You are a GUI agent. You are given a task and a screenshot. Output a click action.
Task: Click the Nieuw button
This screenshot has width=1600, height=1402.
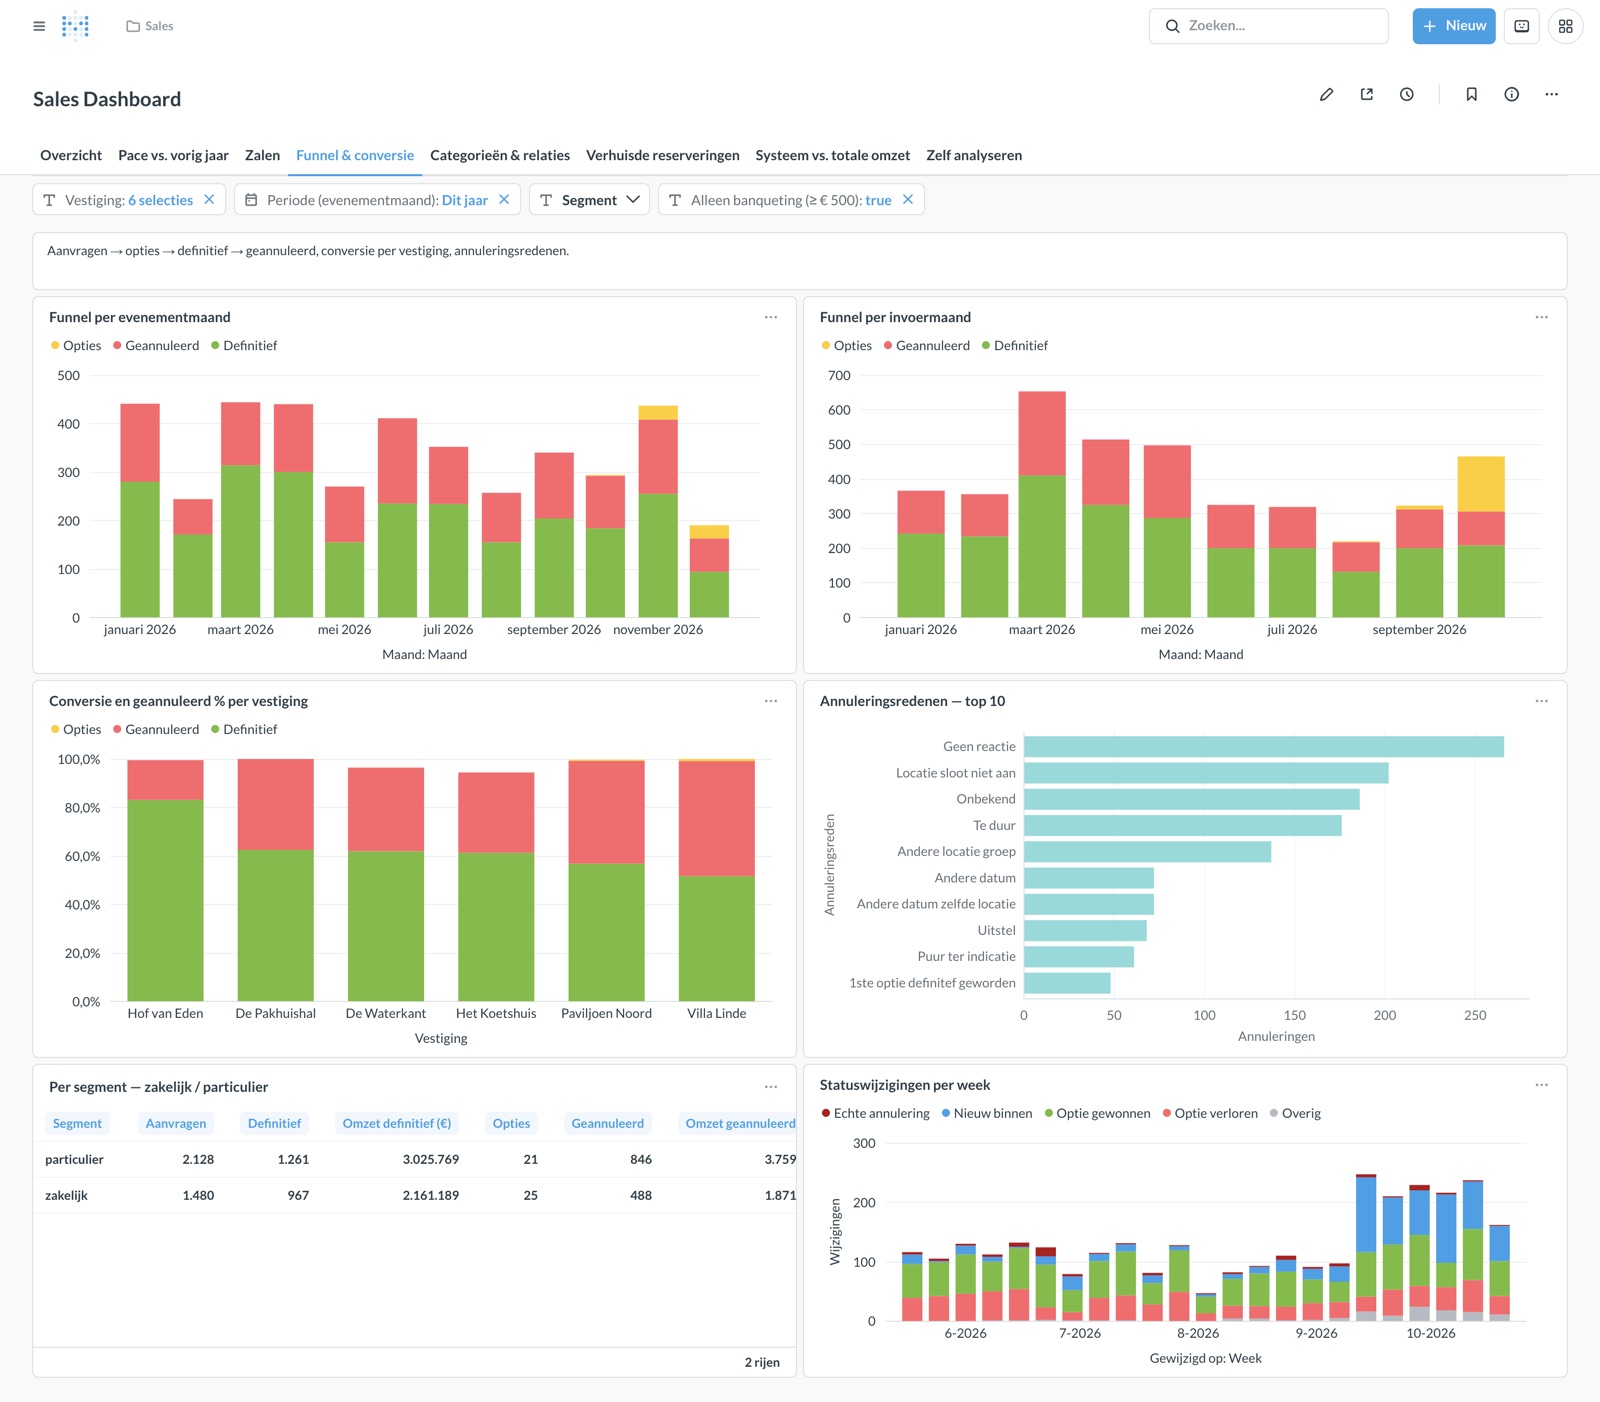tap(1453, 26)
